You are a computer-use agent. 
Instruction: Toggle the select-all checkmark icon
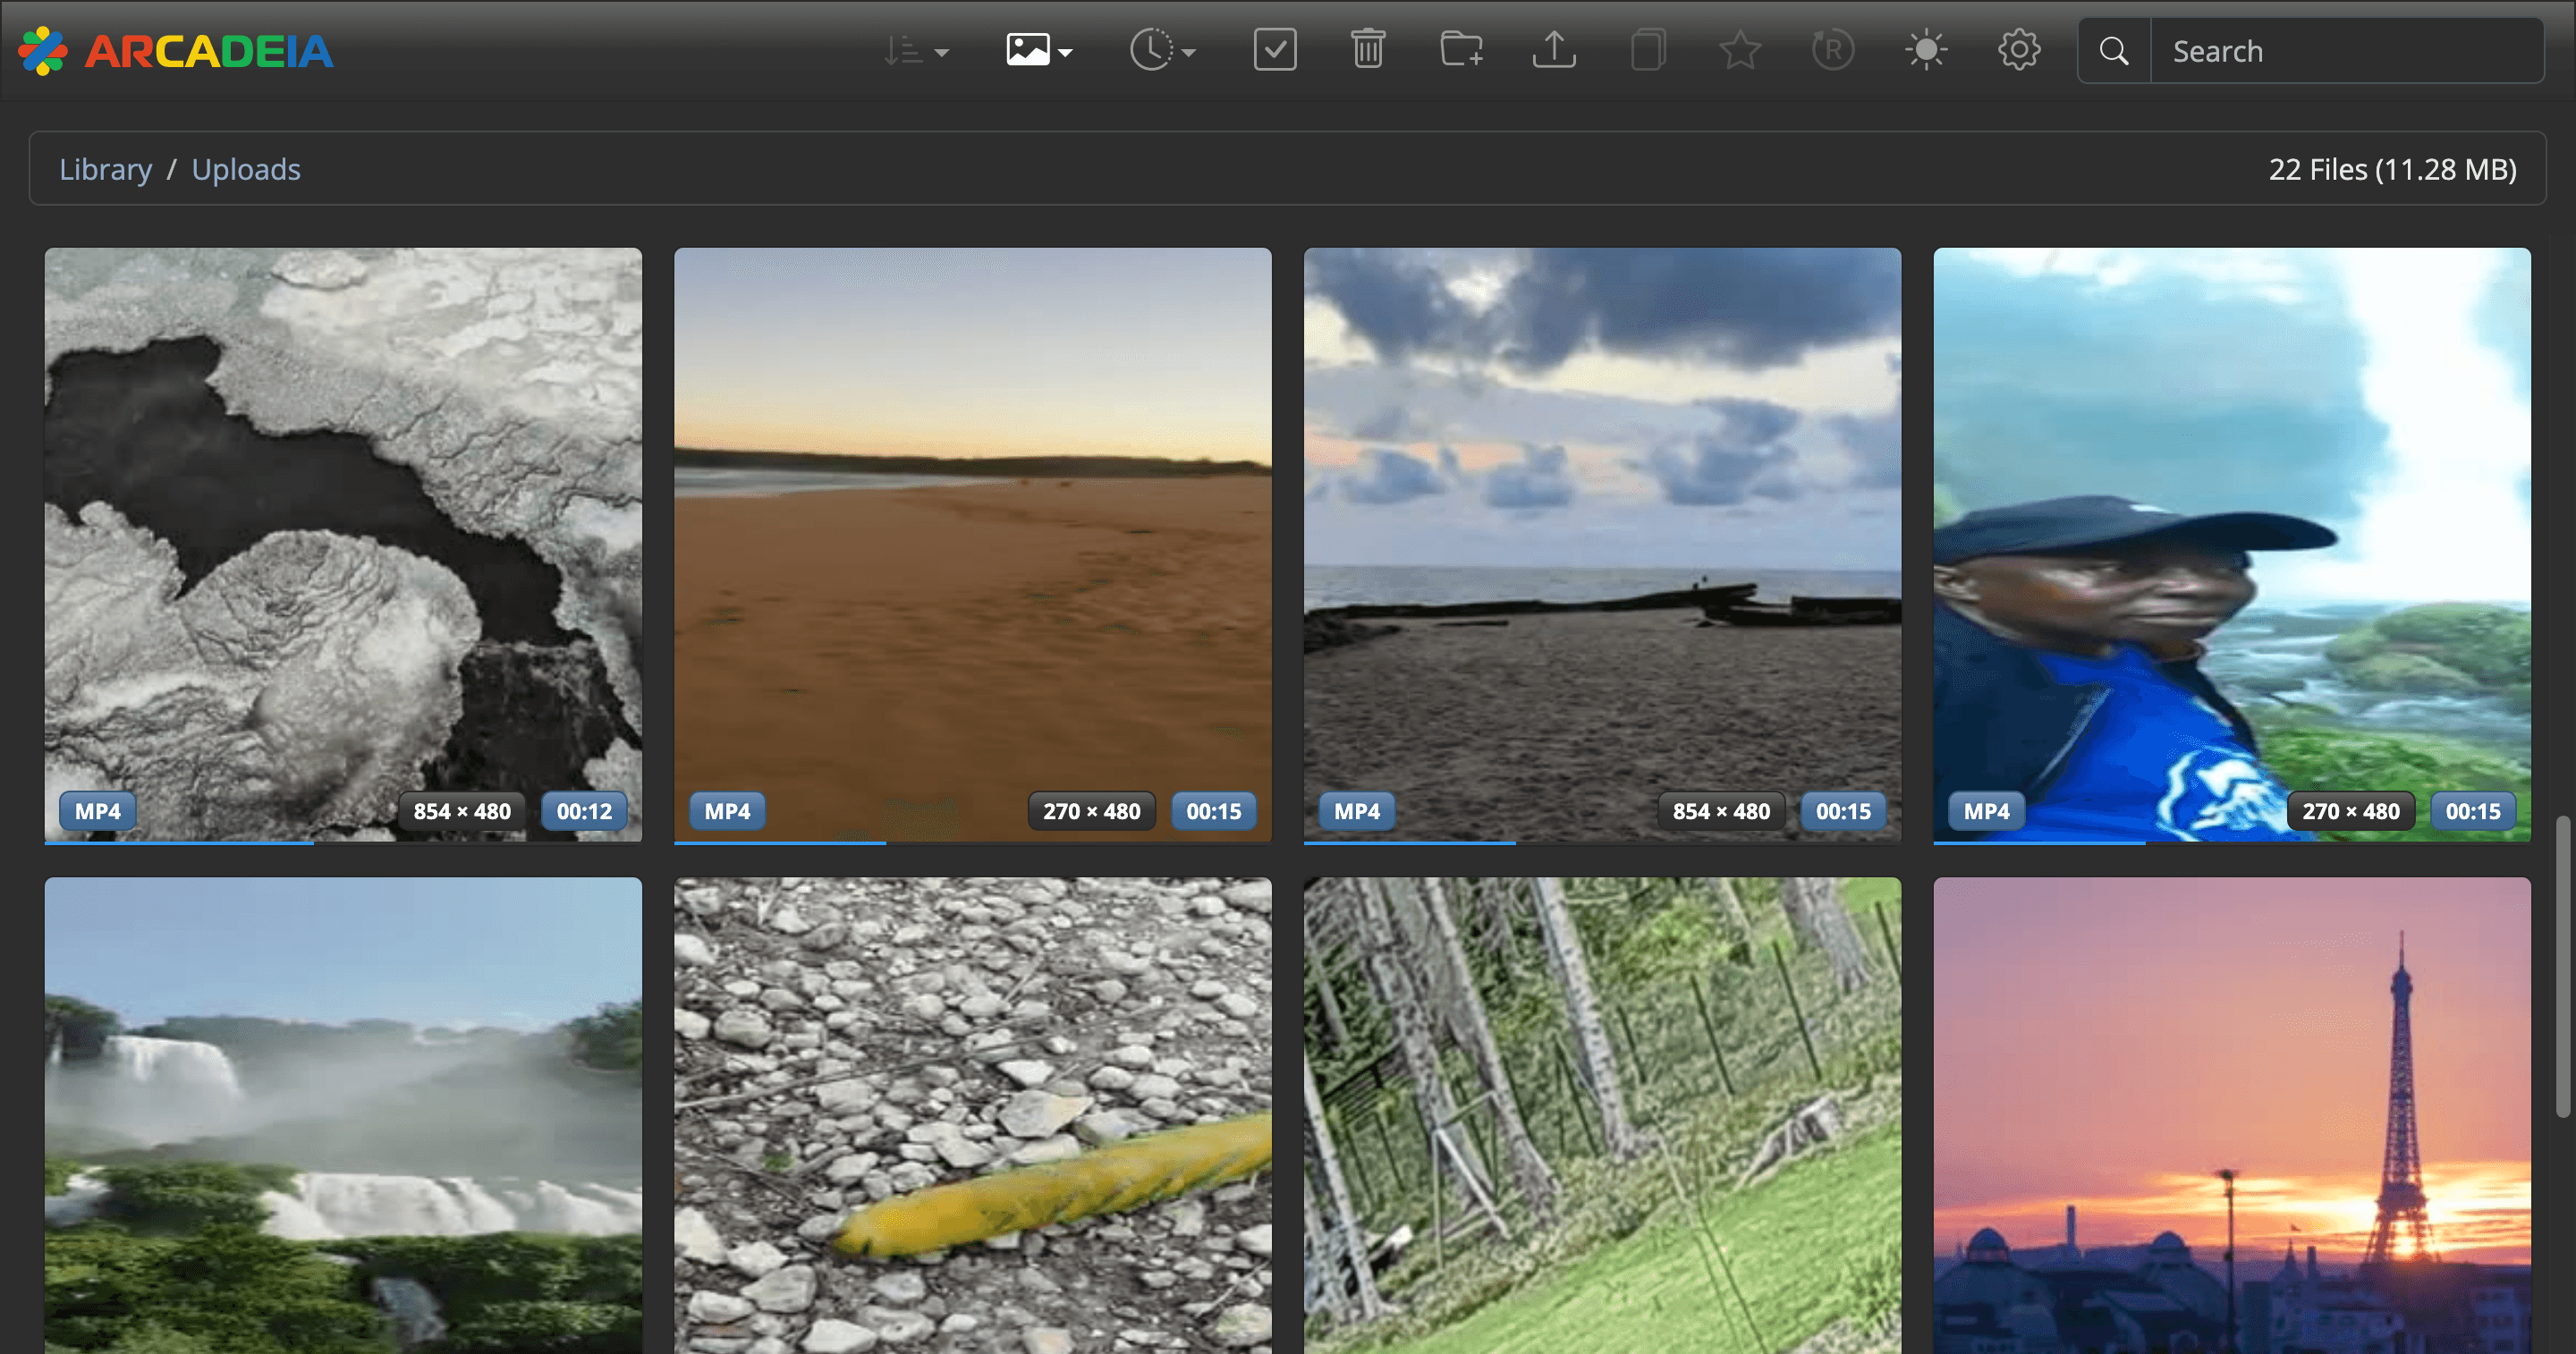tap(1275, 50)
